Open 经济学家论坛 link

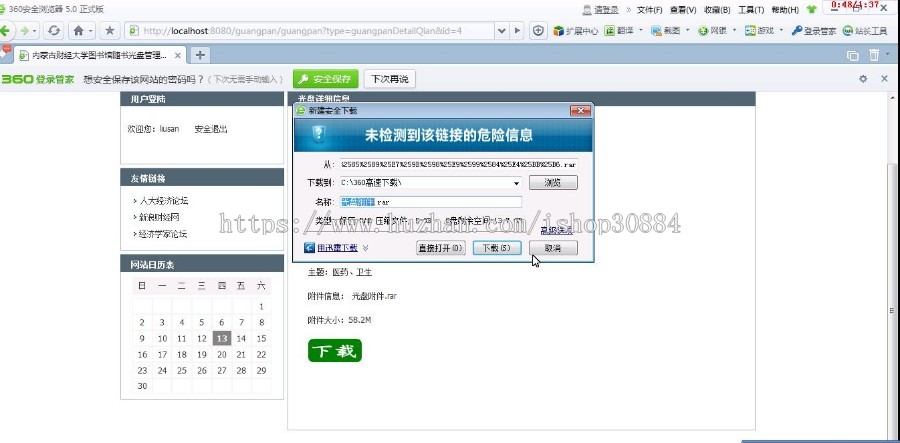coord(163,234)
